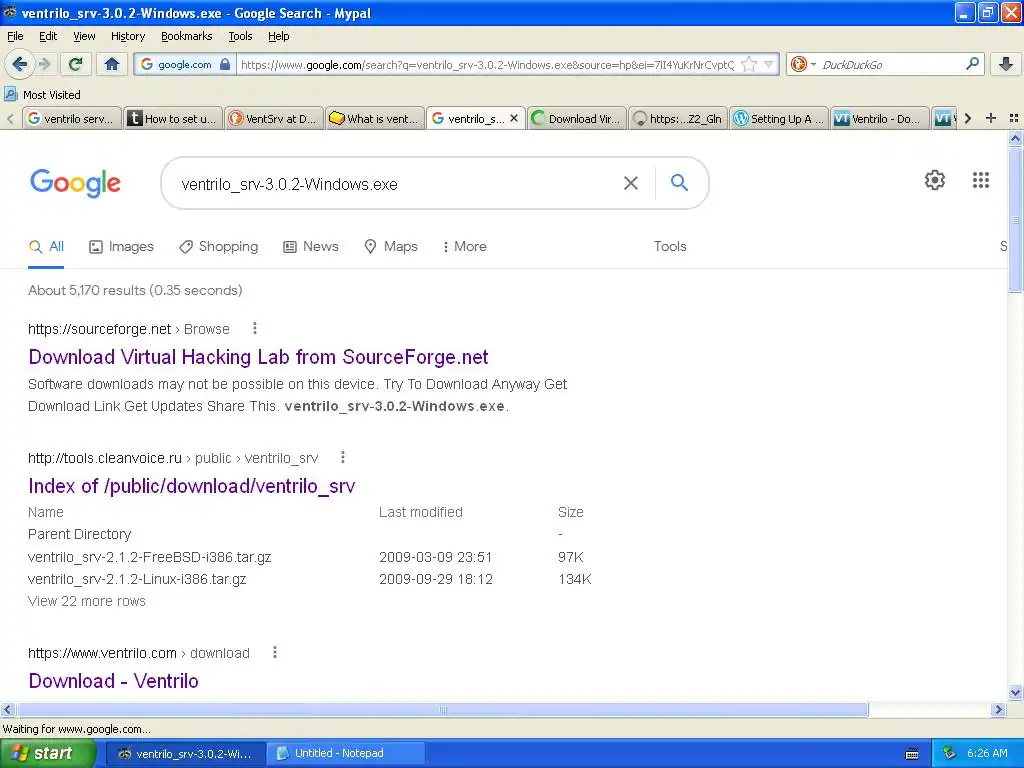Switch to Shopping results

click(219, 247)
